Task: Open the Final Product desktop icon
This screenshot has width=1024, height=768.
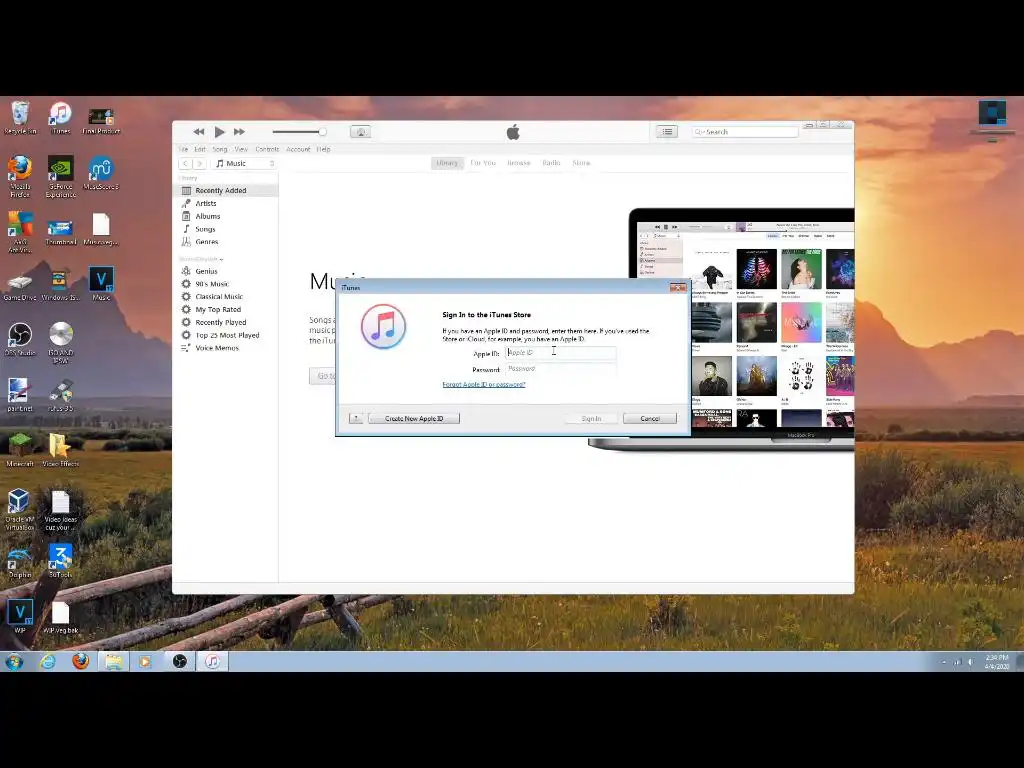Action: click(101, 120)
